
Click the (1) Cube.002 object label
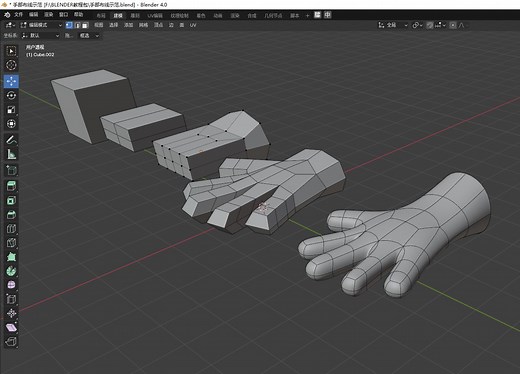coord(40,54)
